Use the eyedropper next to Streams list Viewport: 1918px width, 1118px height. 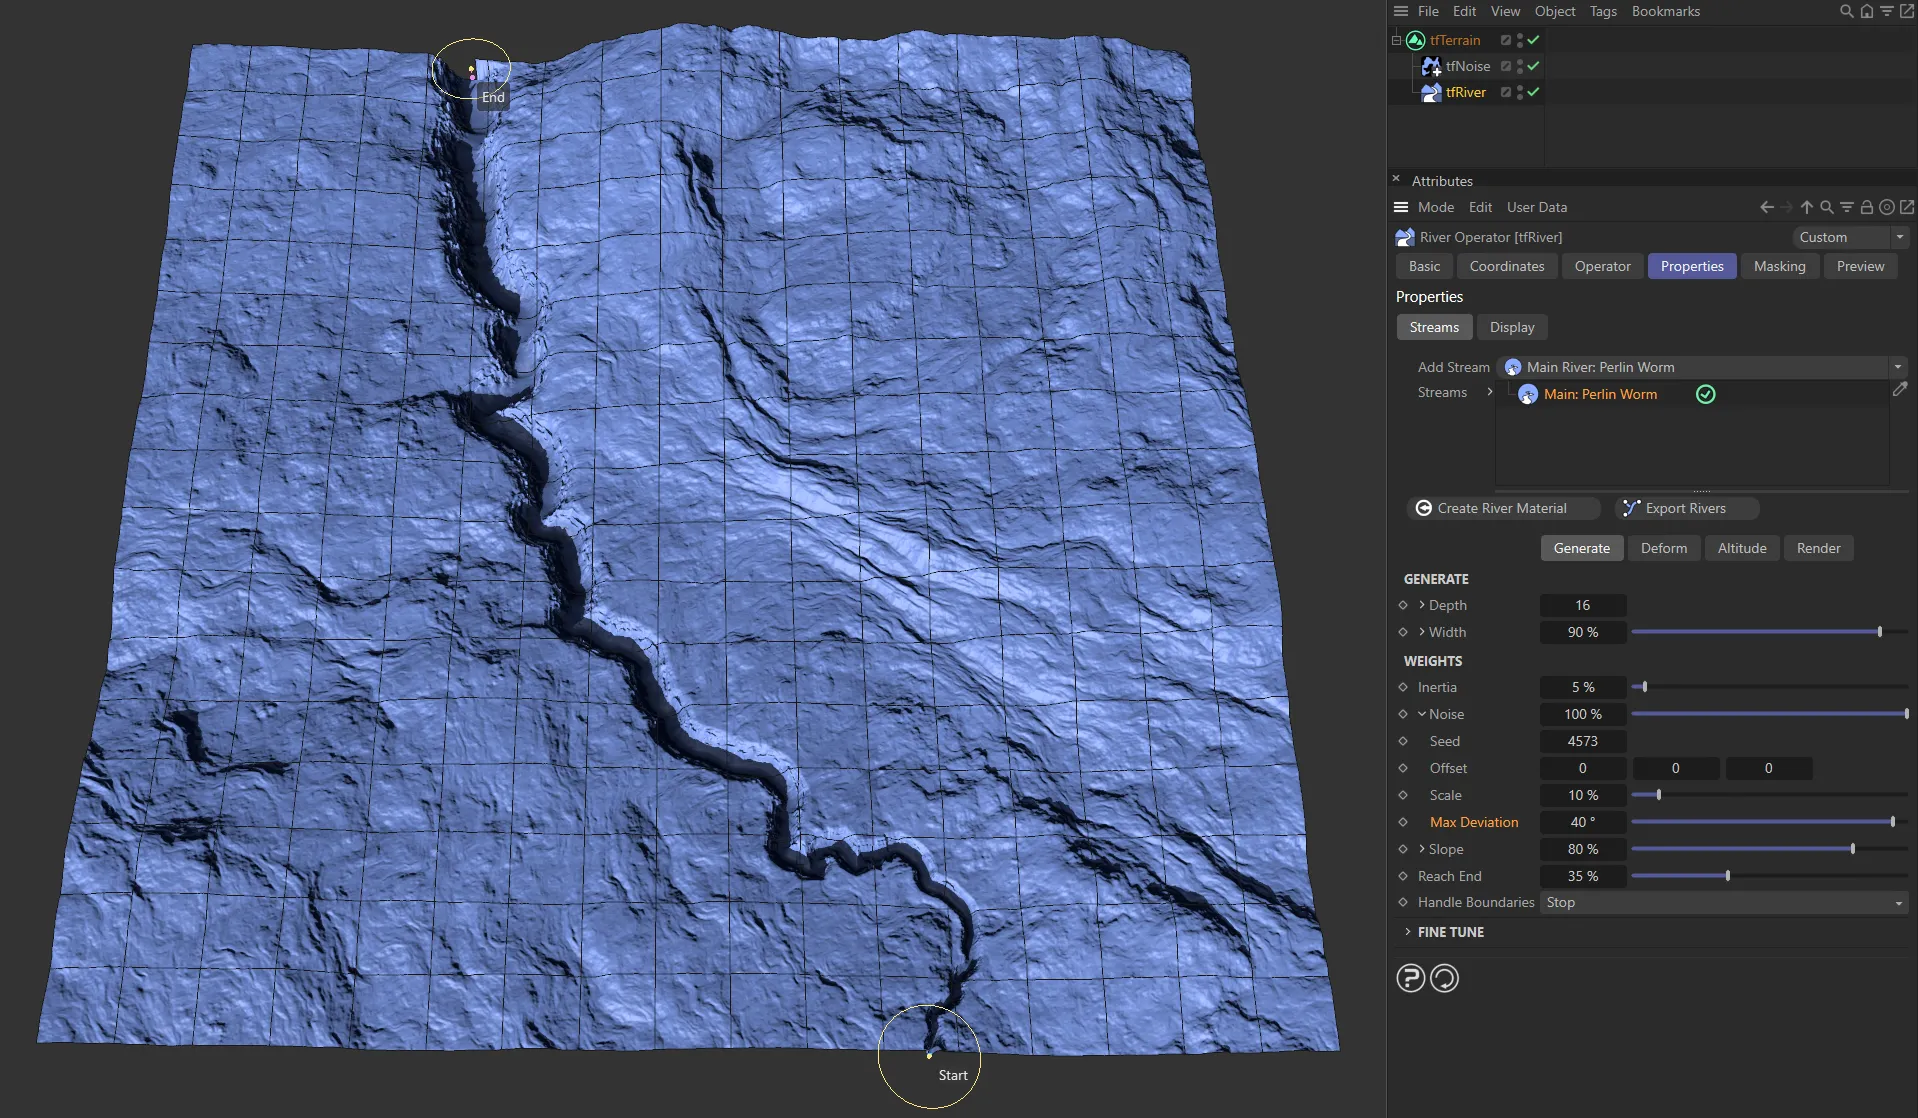click(x=1900, y=389)
